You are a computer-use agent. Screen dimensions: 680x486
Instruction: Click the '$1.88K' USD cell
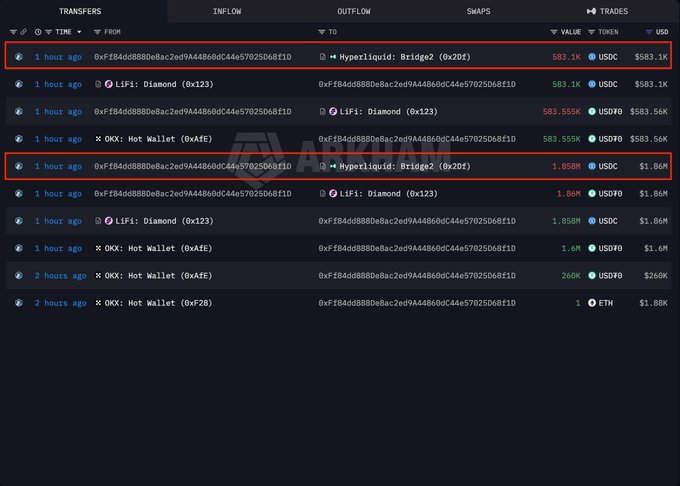tap(654, 303)
